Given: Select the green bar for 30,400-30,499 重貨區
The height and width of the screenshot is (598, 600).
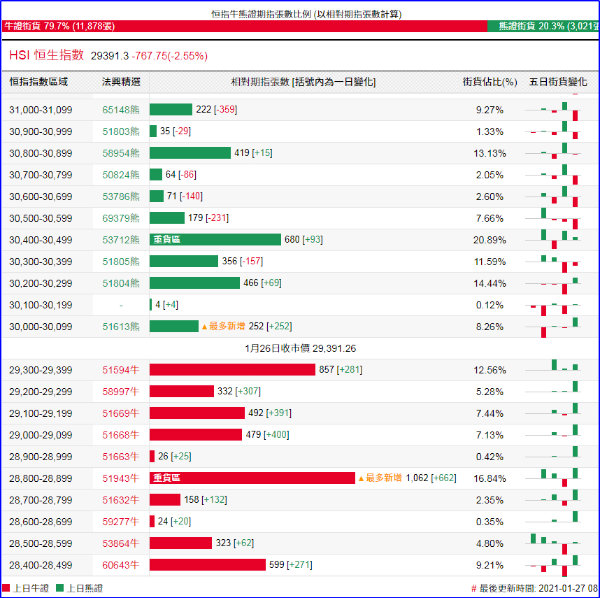Looking at the screenshot, I should pyautogui.click(x=215, y=240).
